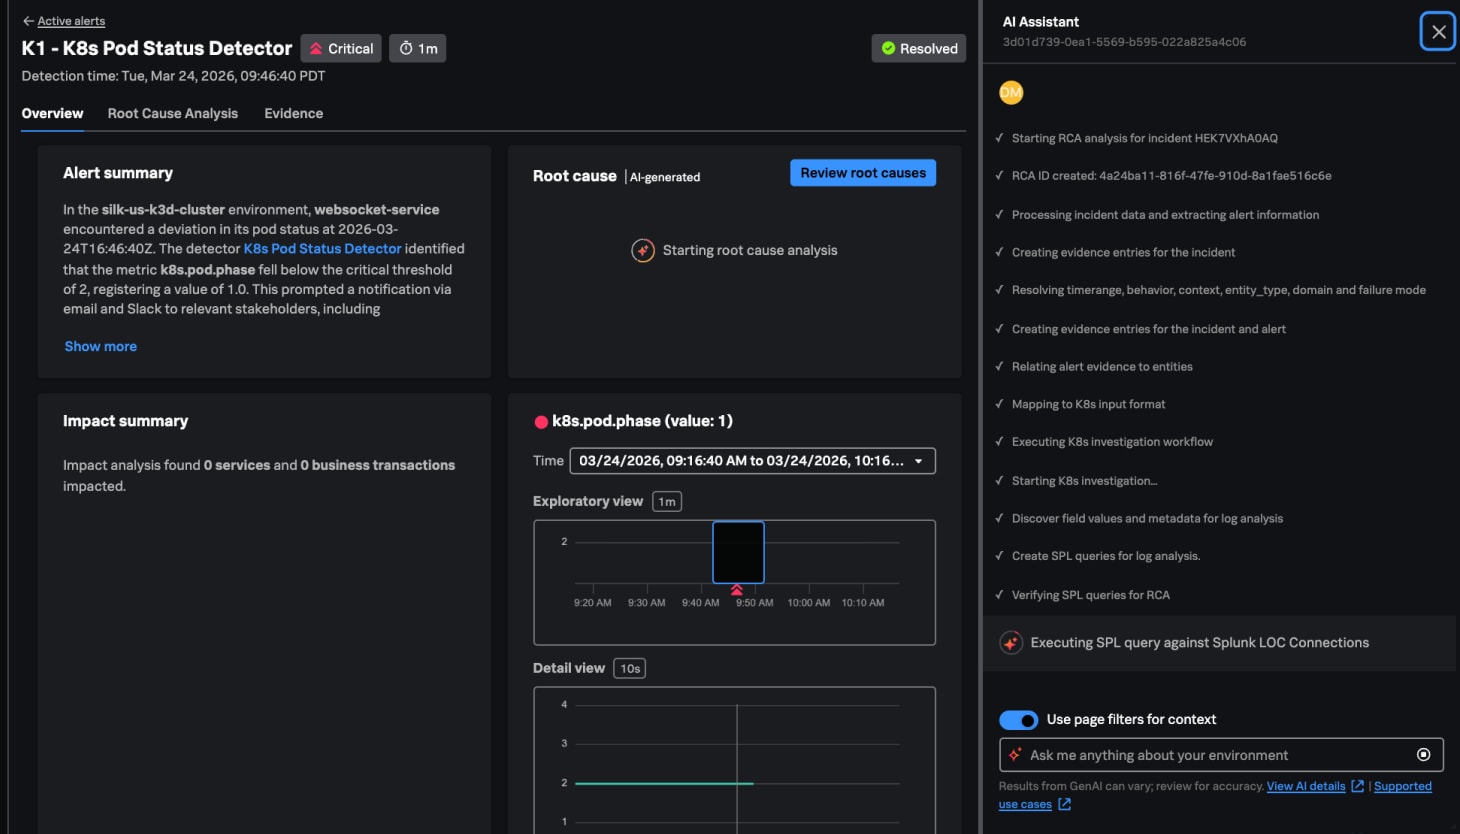This screenshot has width=1460, height=834.
Task: Click the RCA ID created step text
Action: pos(1171,176)
